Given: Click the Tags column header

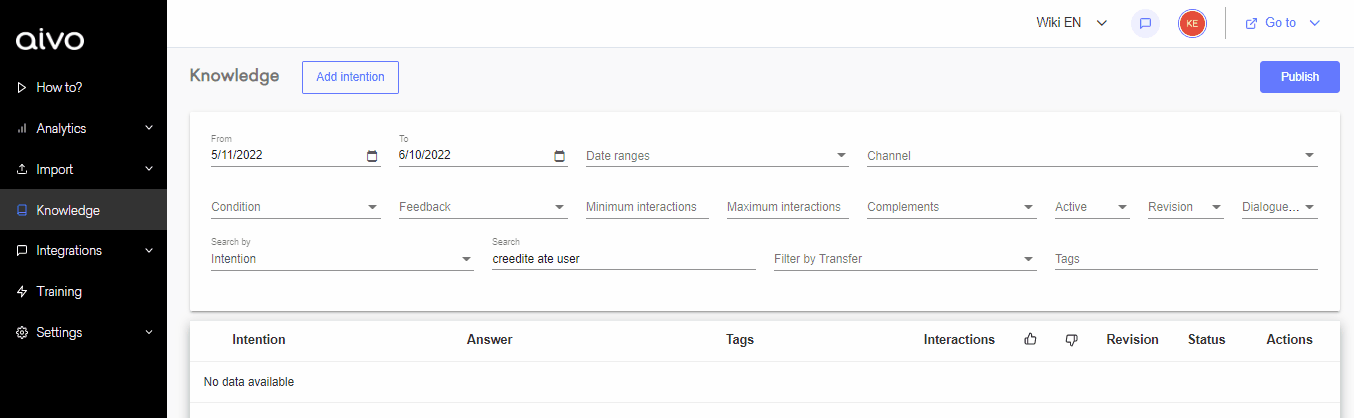Looking at the screenshot, I should point(740,340).
